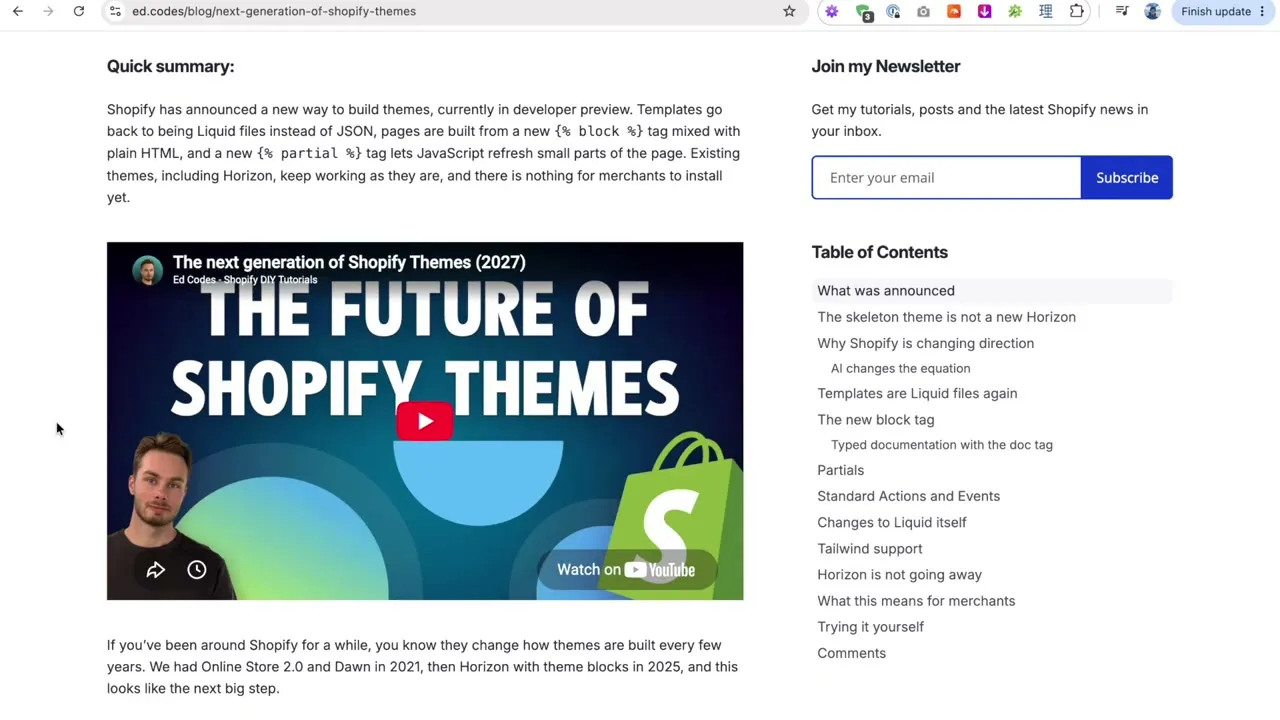Open the green shield extension with badge 3
The height and width of the screenshot is (720, 1280).
tap(863, 12)
